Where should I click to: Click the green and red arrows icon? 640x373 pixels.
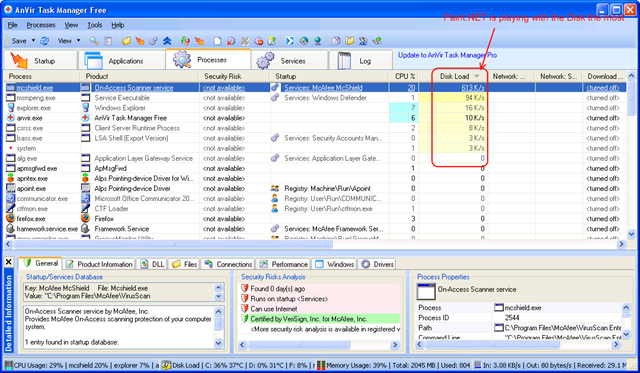tap(185, 41)
